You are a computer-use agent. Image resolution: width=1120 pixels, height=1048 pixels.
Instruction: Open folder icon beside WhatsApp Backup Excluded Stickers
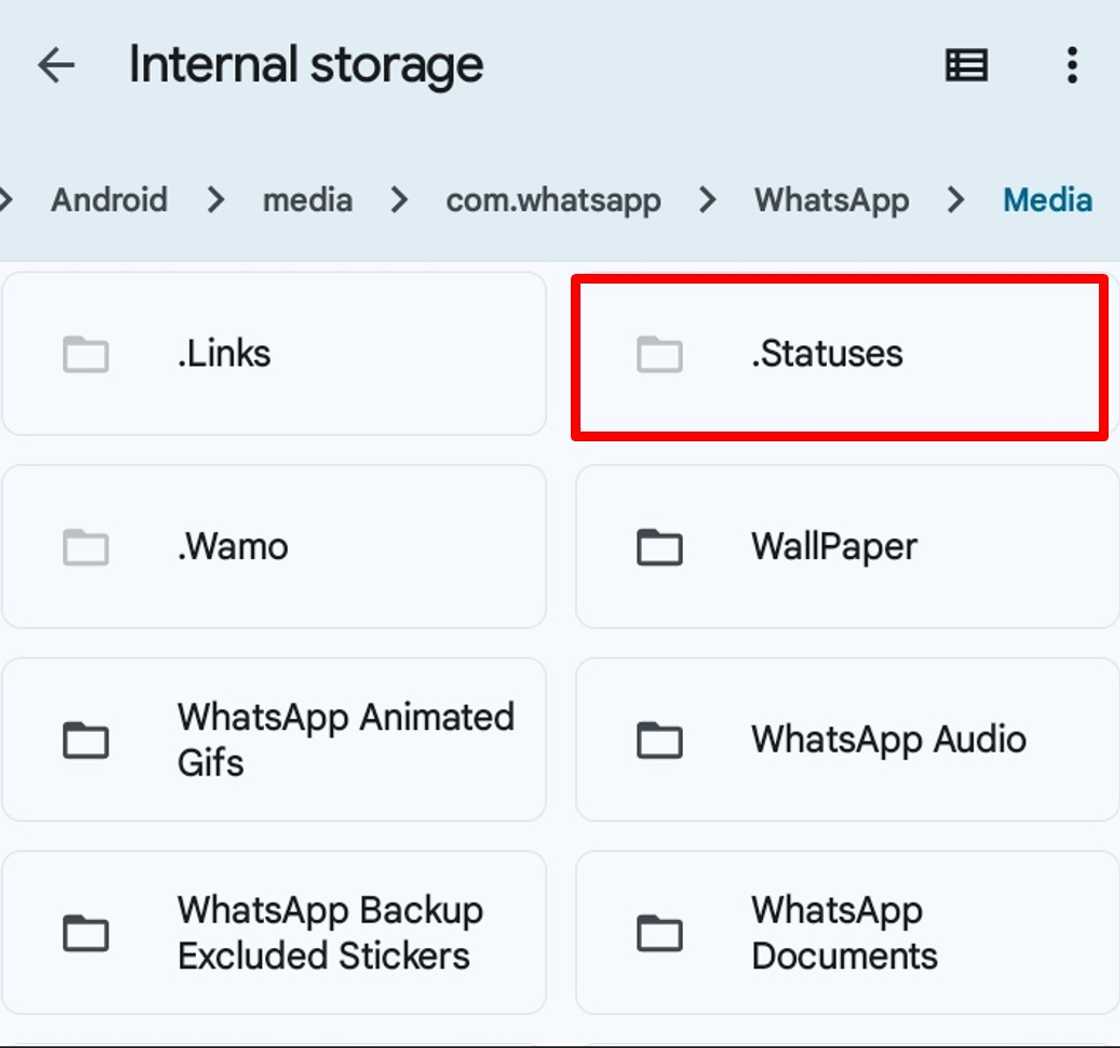tap(86, 933)
